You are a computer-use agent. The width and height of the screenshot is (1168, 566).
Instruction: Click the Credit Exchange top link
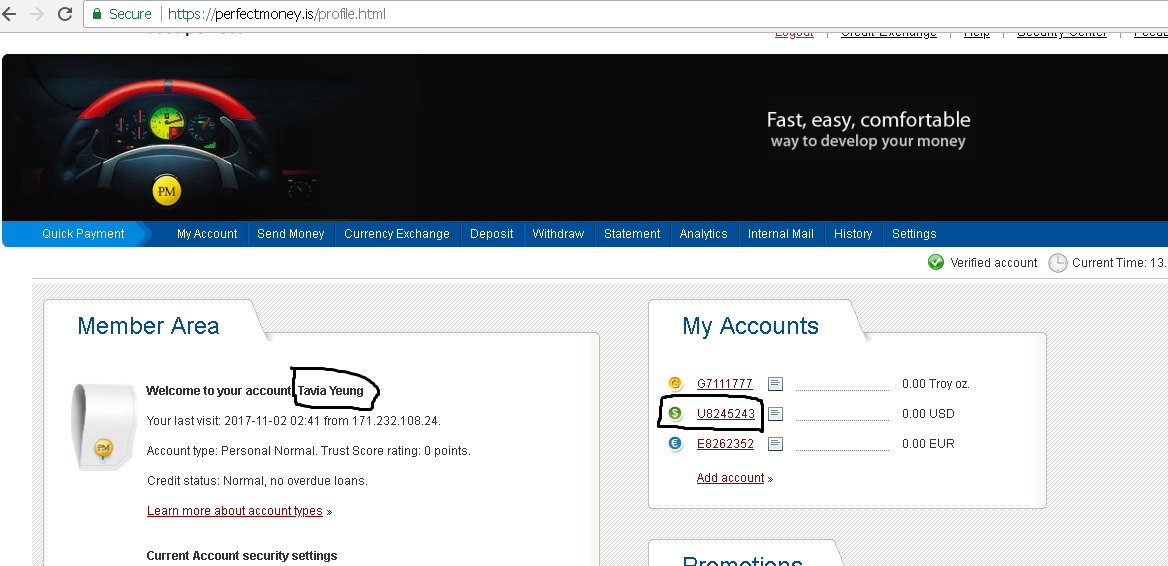coord(889,34)
